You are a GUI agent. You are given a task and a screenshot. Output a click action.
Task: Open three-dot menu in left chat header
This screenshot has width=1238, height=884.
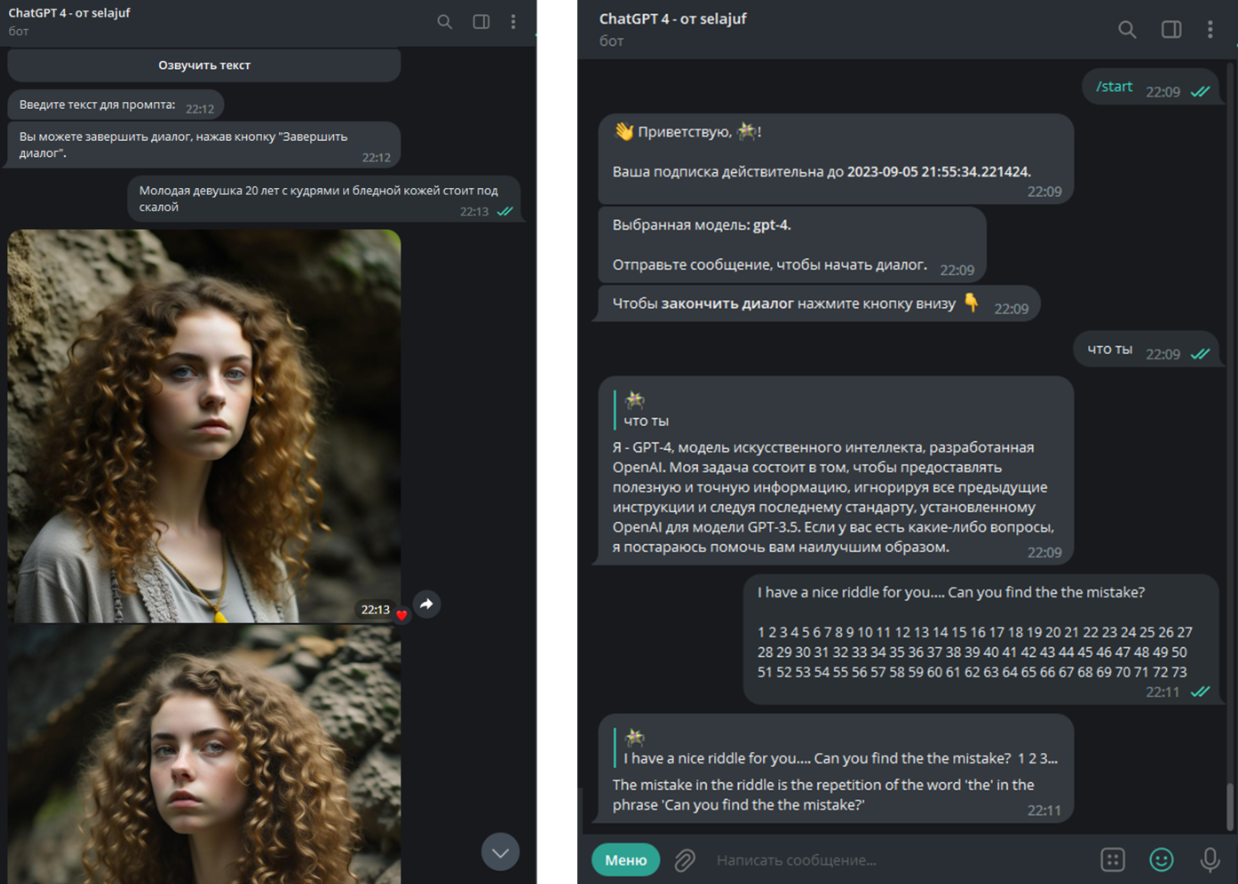pos(514,21)
